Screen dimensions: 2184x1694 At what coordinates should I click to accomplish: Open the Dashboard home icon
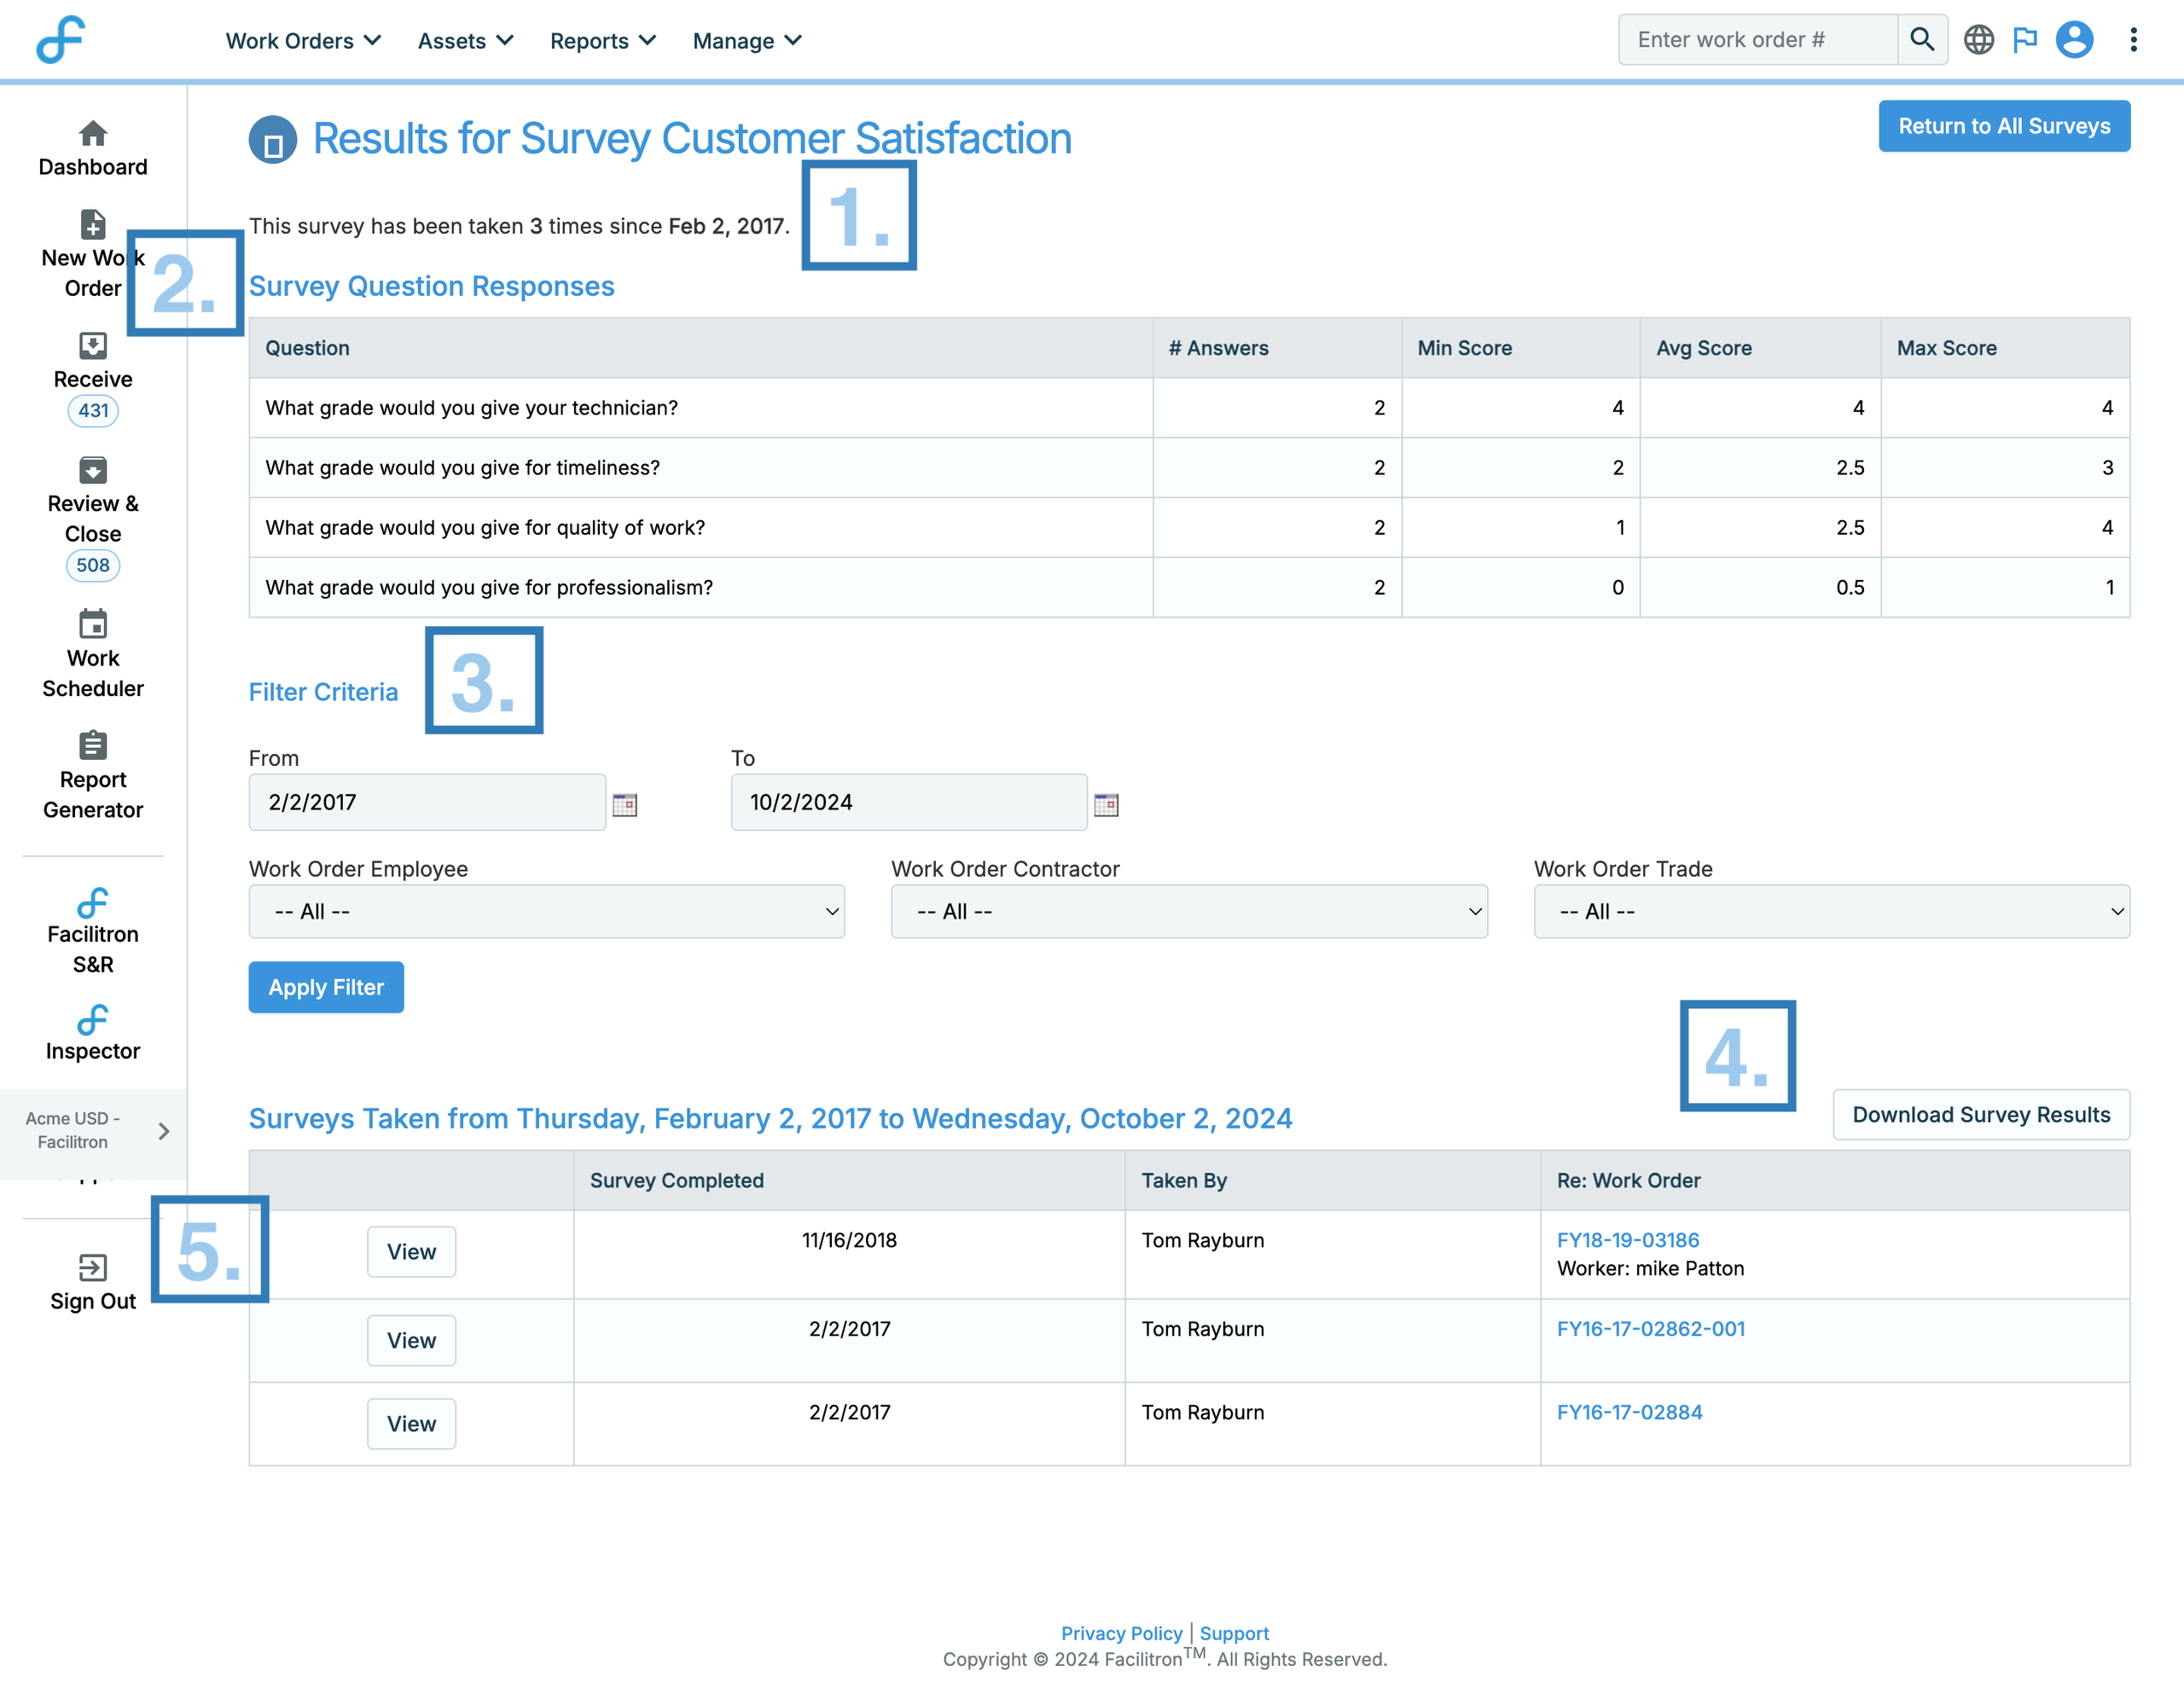93,133
